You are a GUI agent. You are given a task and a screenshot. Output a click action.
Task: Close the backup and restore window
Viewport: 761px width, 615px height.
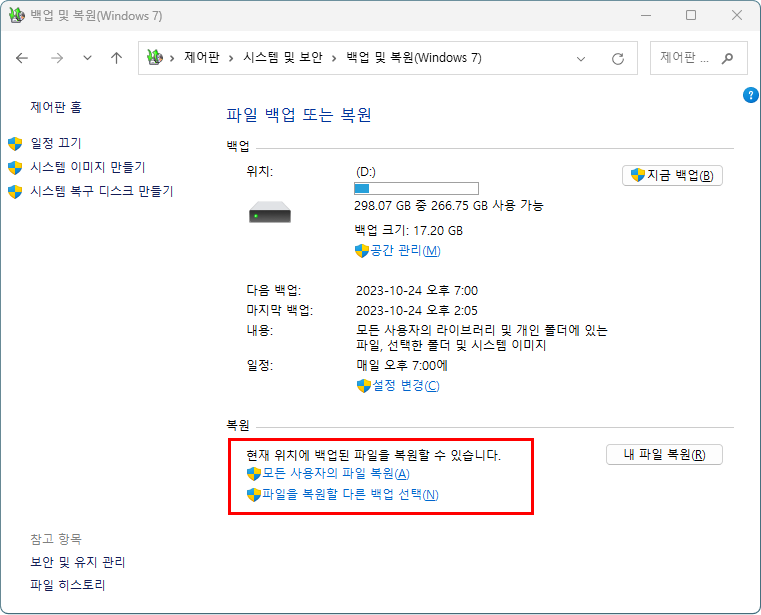[737, 16]
